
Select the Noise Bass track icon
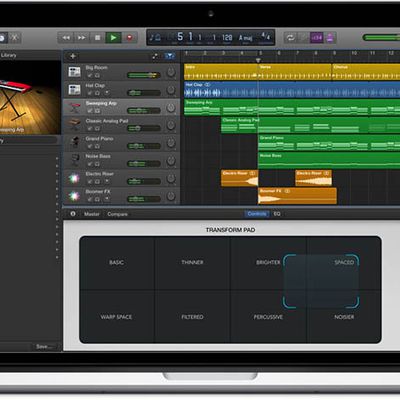click(74, 160)
